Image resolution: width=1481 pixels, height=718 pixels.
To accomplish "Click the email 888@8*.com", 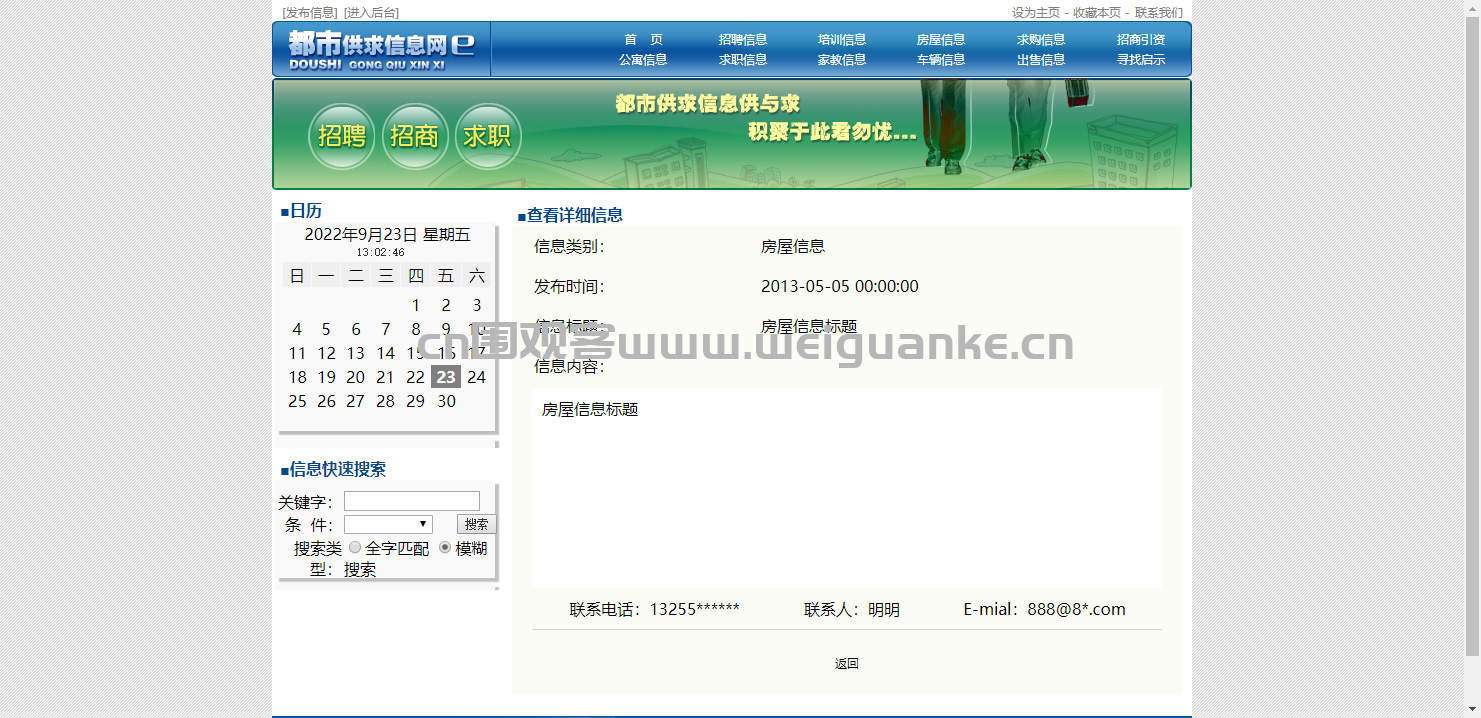I will (1076, 609).
